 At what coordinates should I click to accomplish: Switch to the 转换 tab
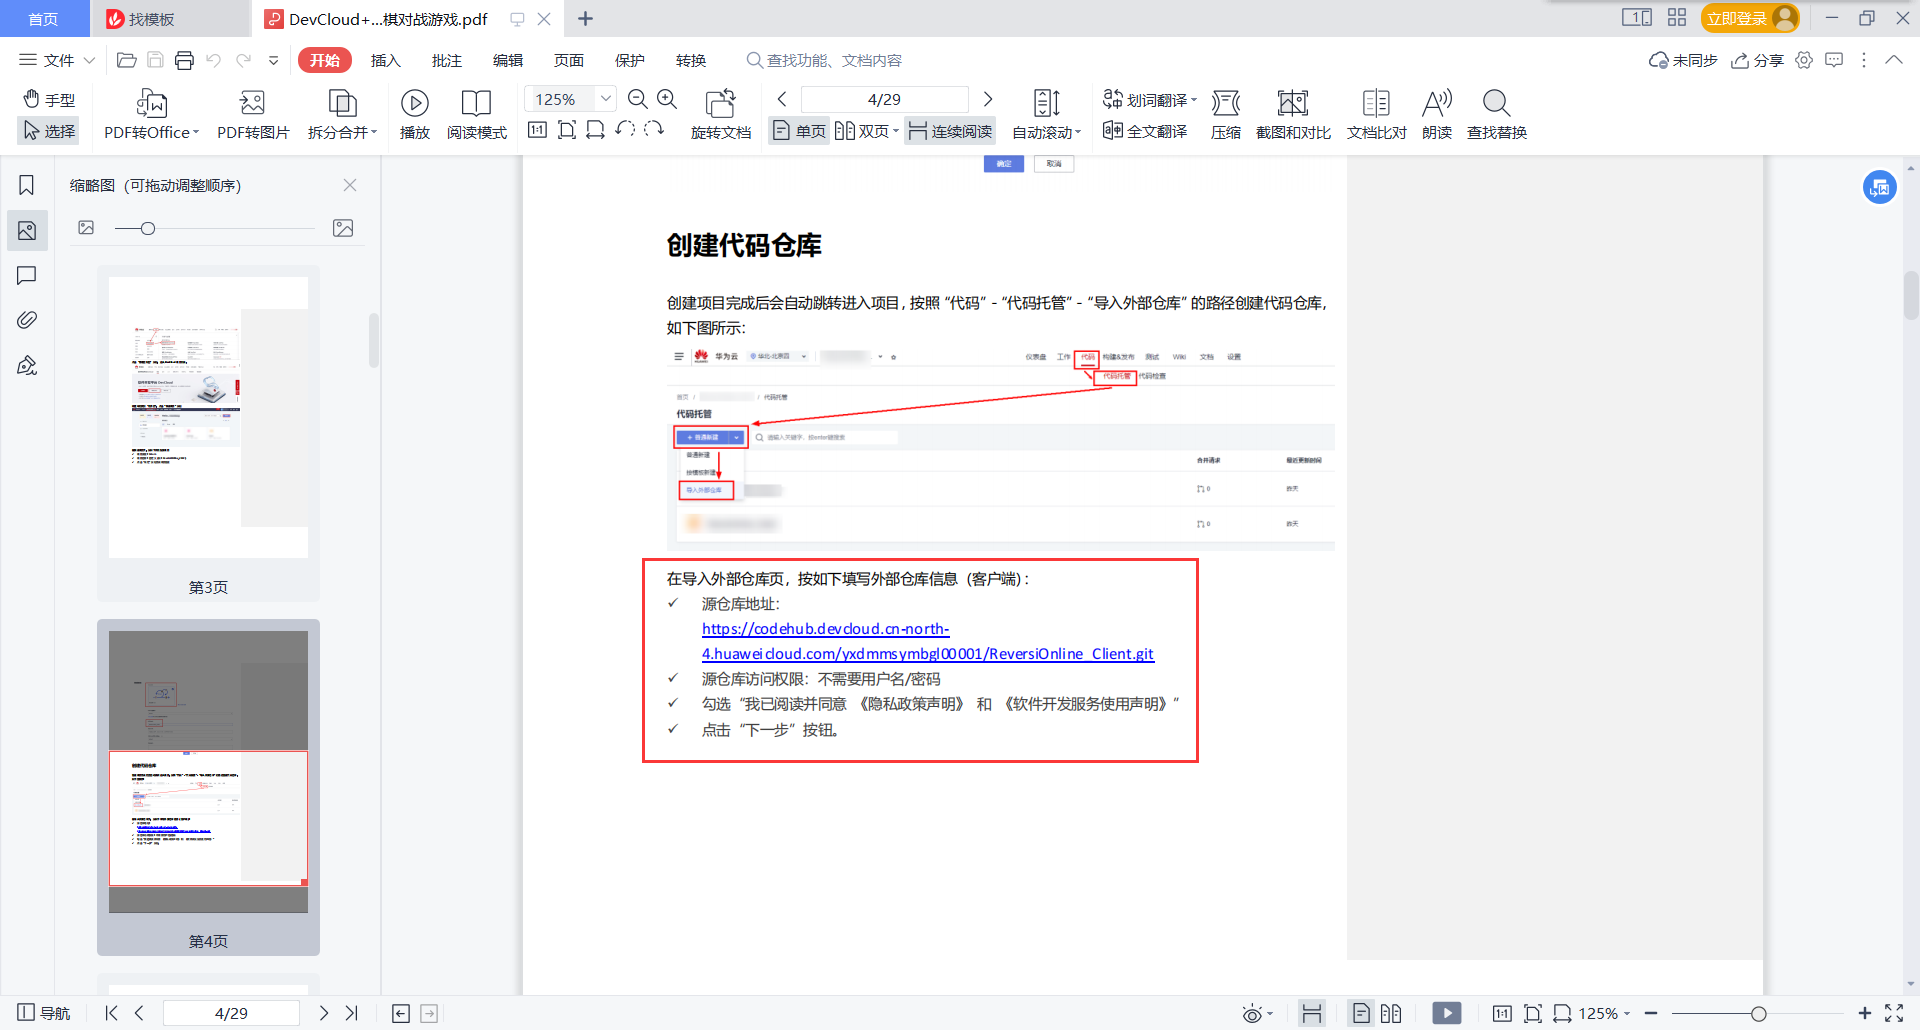coord(690,59)
